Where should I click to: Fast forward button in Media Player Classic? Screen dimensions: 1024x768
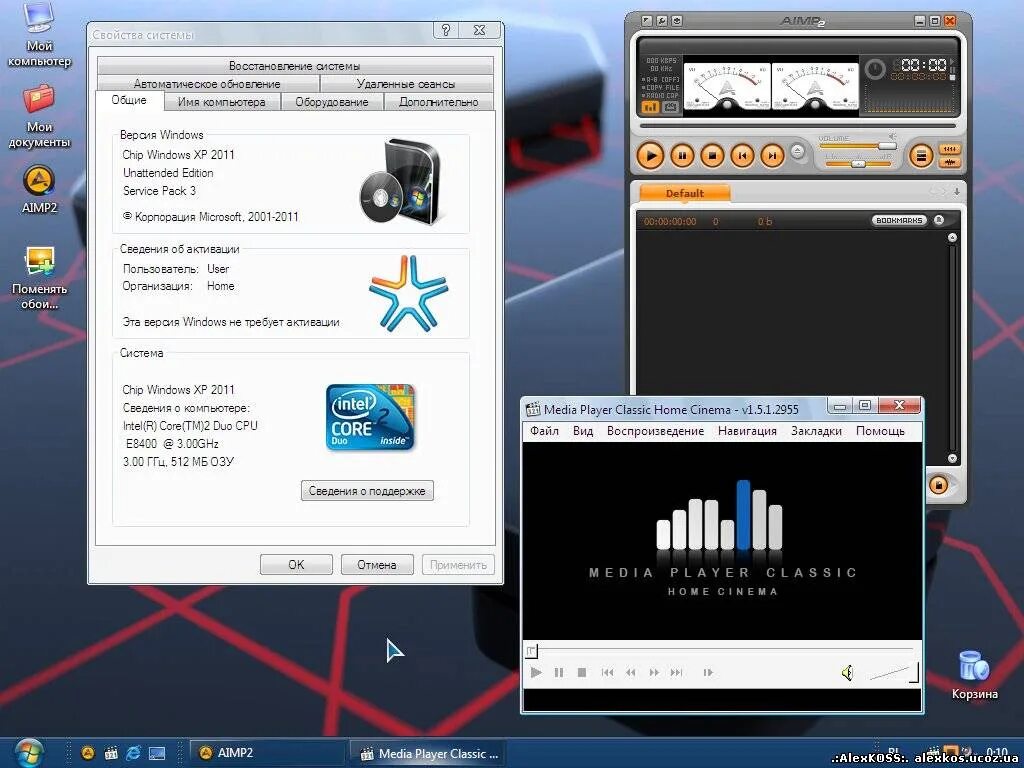click(x=654, y=673)
